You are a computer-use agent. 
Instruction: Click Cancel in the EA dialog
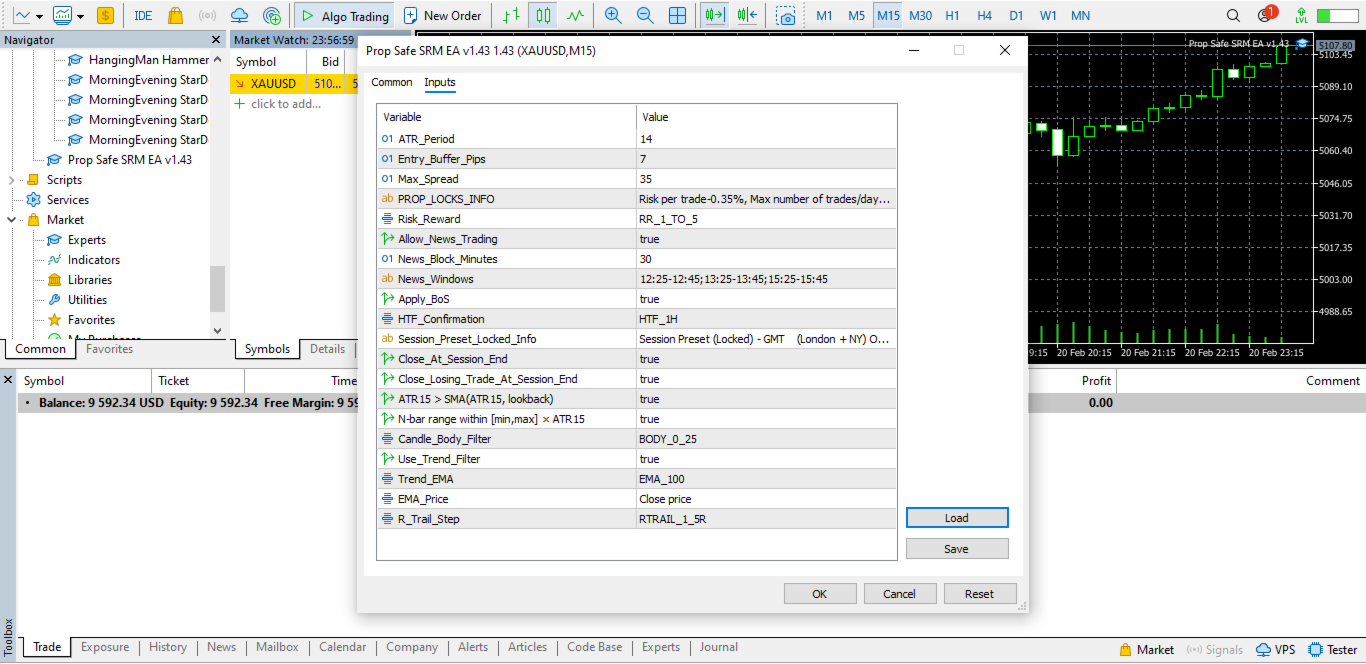[900, 594]
